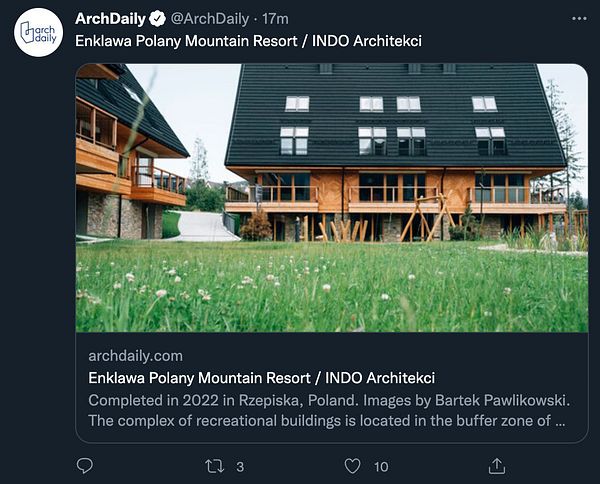Open the ArchDaily display name

[110, 18]
